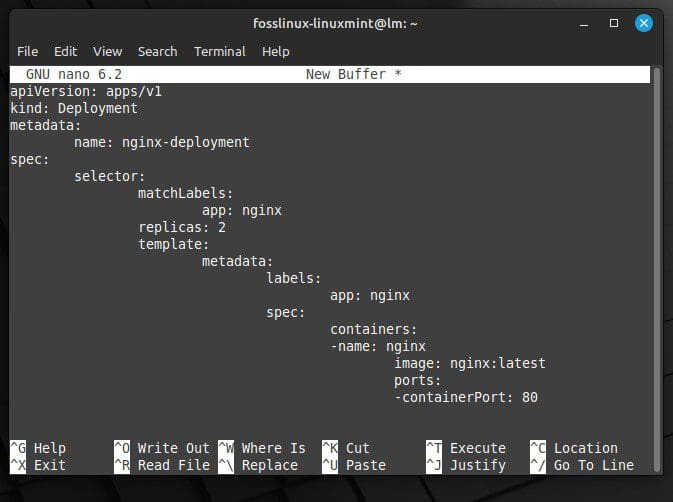Click the '-name: nginx' line
Screen dimensions: 673x502
coord(378,346)
